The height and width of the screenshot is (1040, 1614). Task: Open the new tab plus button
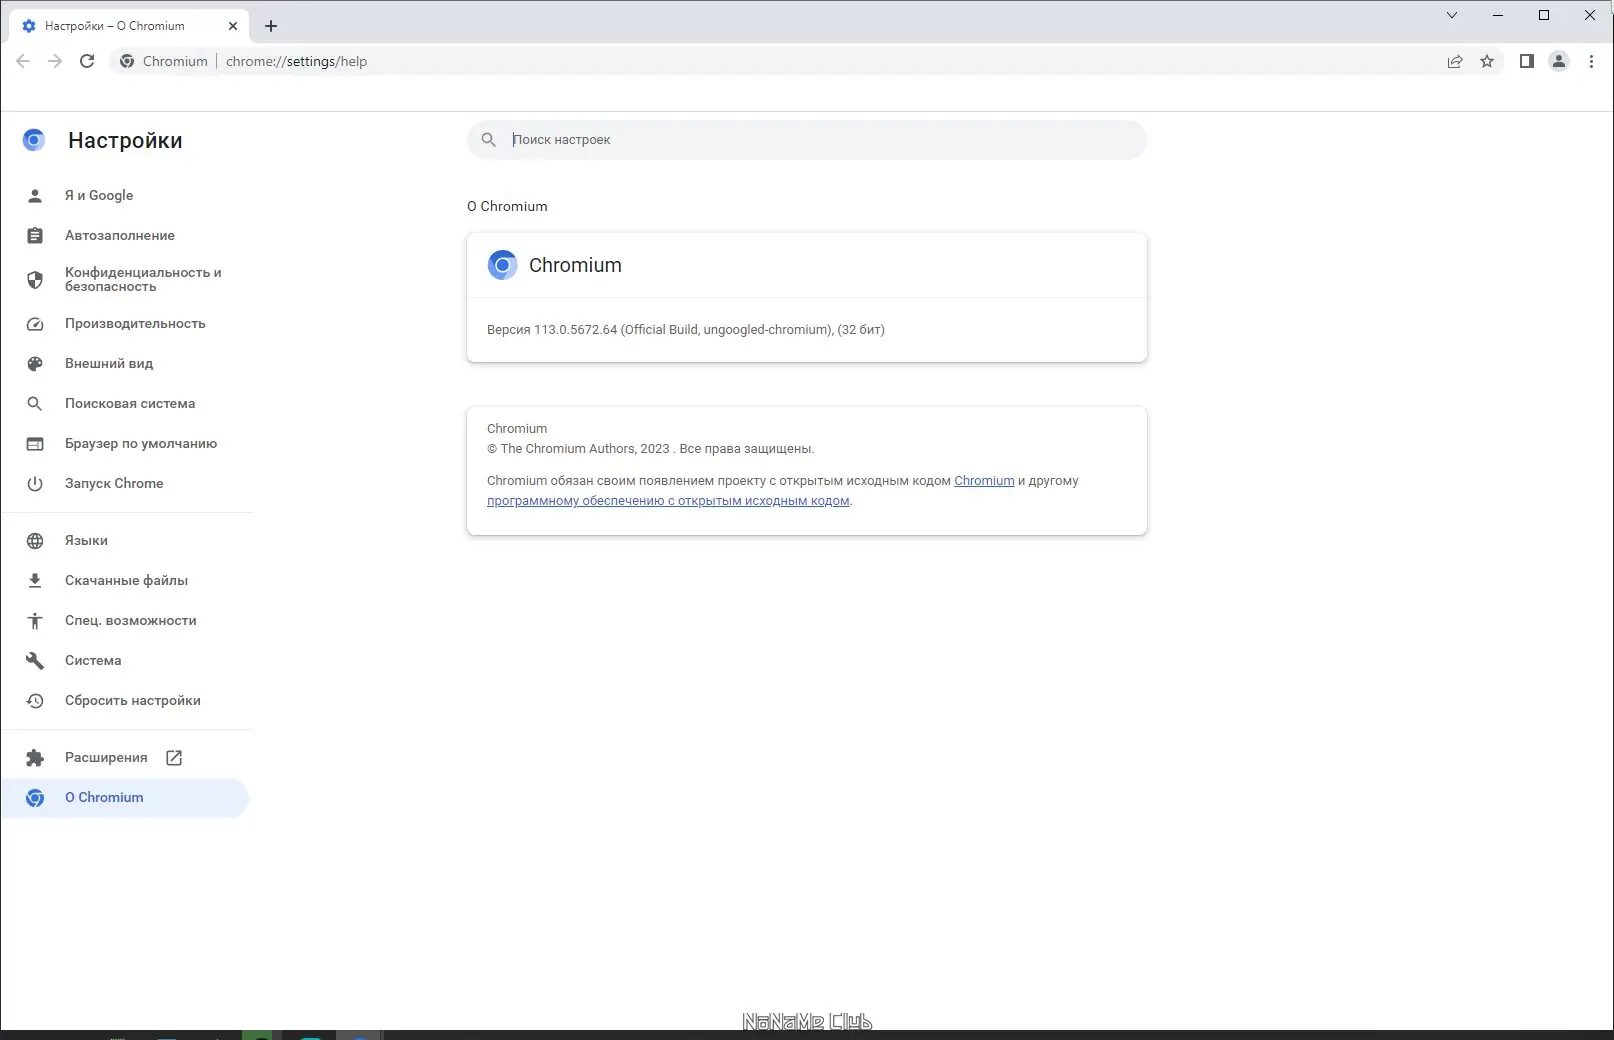click(271, 26)
